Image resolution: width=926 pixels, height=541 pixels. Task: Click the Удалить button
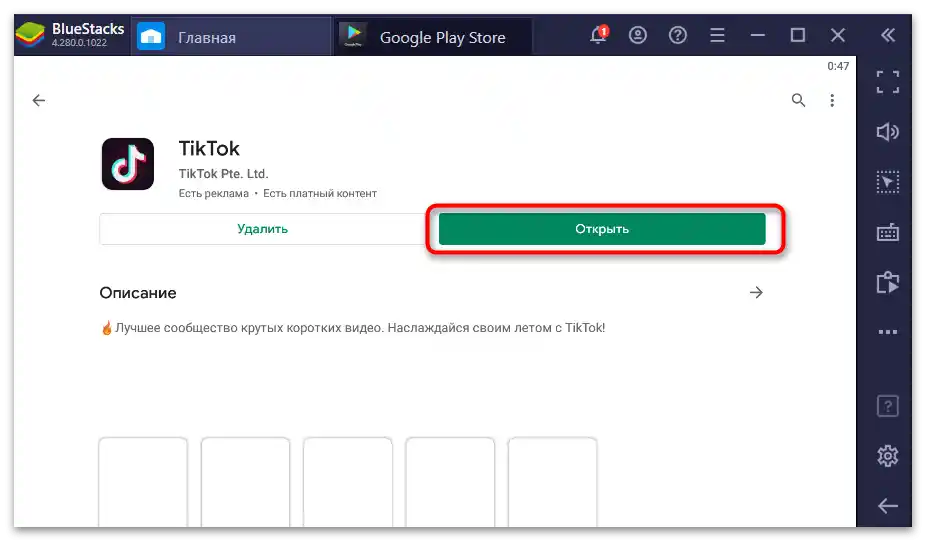263,229
